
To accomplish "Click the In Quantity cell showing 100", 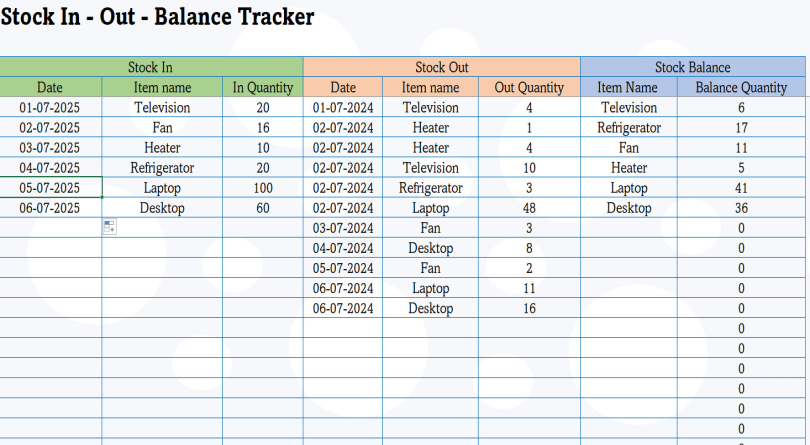I will click(x=262, y=188).
